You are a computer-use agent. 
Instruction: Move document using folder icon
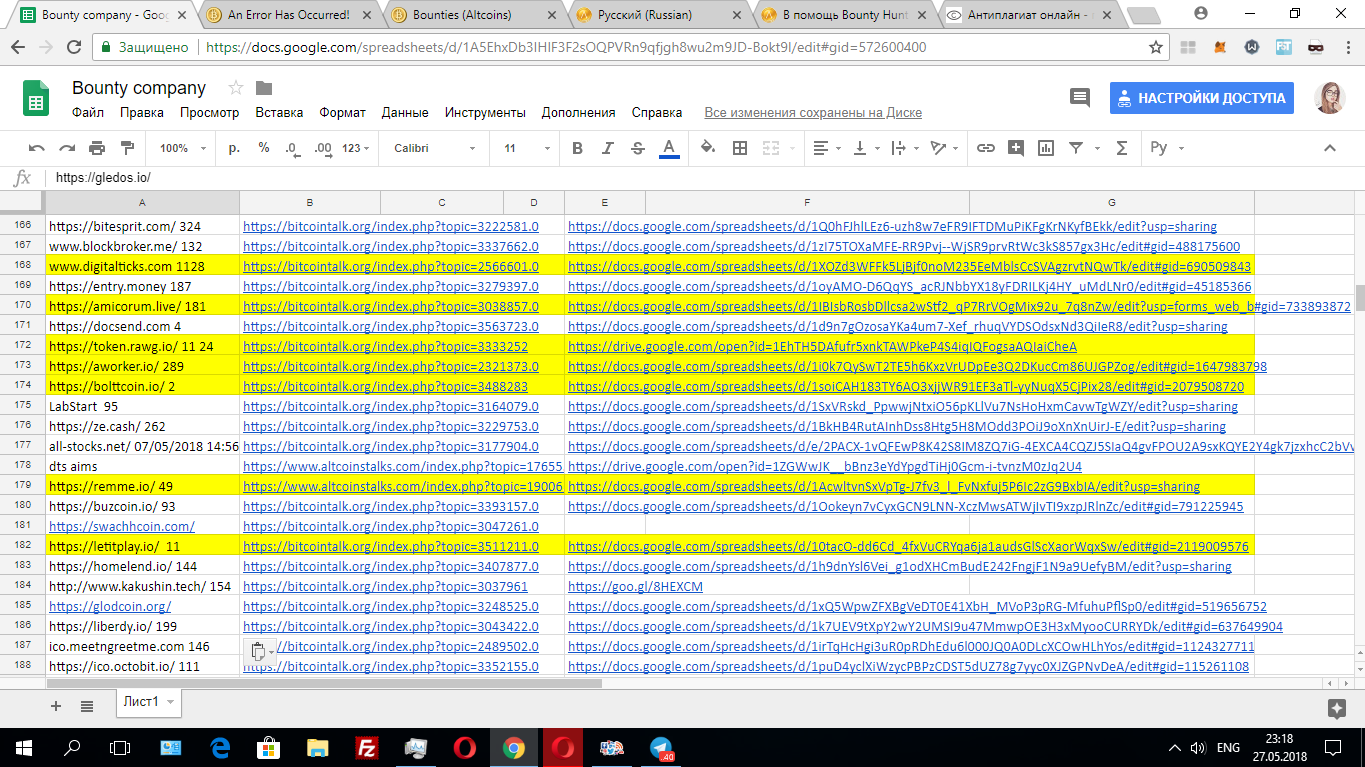pyautogui.click(x=264, y=88)
